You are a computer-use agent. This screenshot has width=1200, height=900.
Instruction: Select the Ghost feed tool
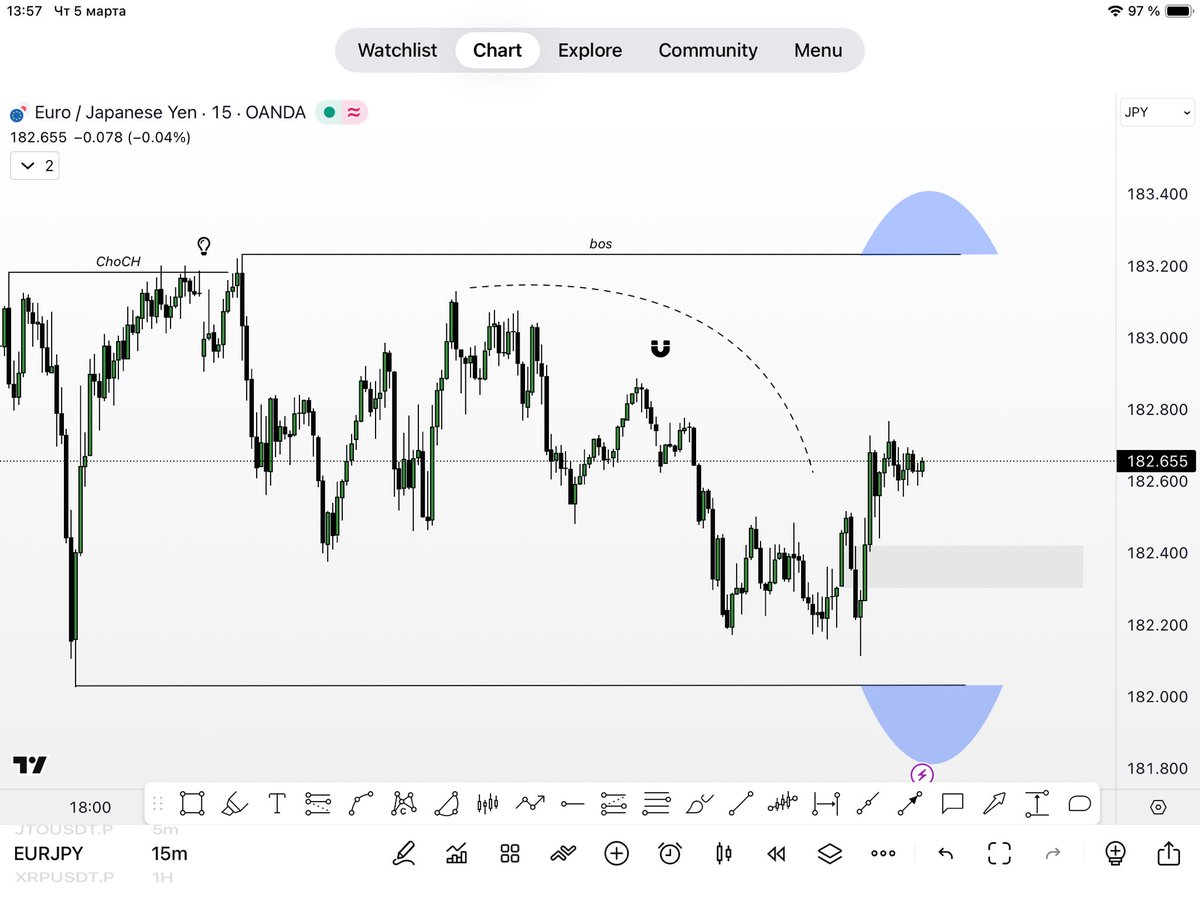click(x=783, y=803)
